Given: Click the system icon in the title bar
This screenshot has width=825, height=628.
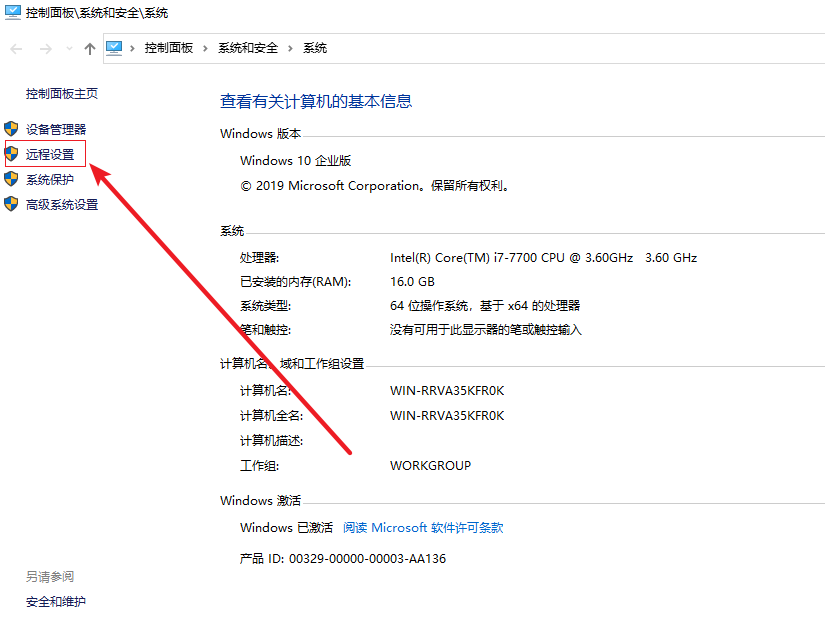Looking at the screenshot, I should tap(12, 13).
